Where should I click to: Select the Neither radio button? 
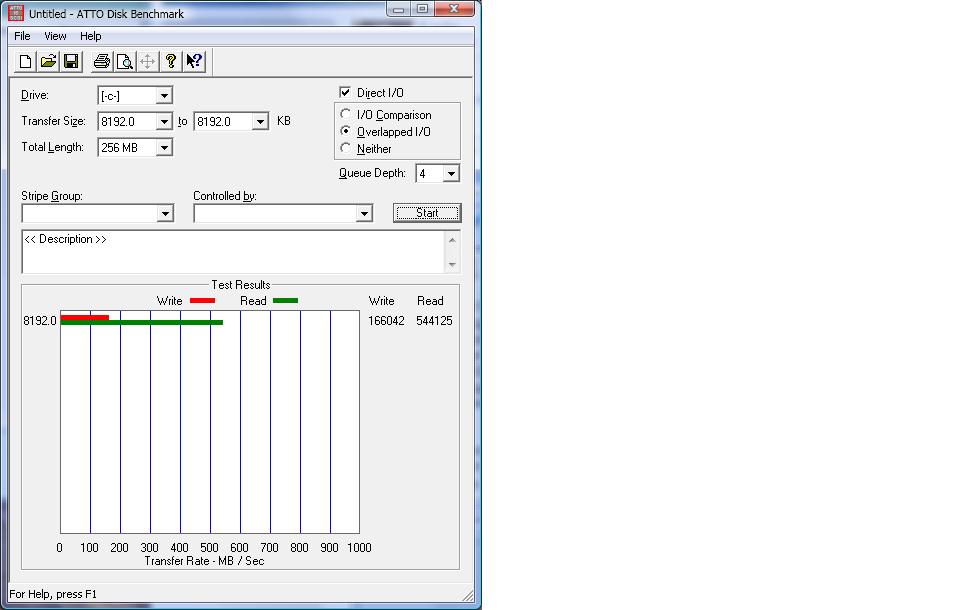[345, 148]
